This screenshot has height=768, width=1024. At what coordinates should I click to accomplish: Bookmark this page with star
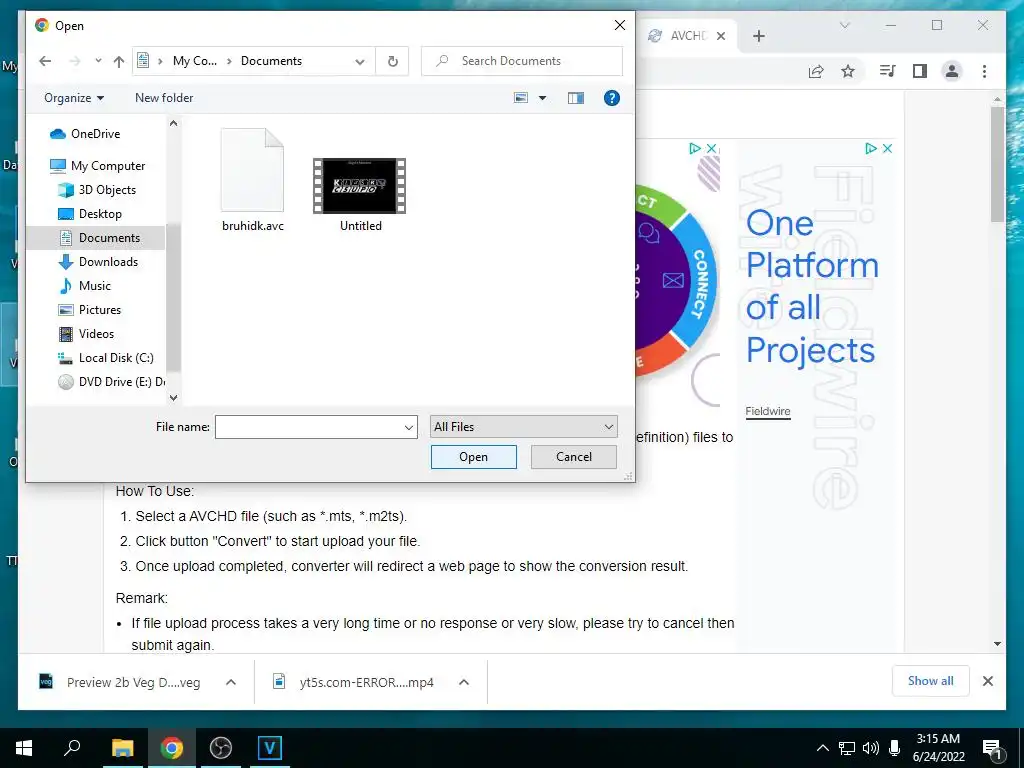(x=848, y=71)
